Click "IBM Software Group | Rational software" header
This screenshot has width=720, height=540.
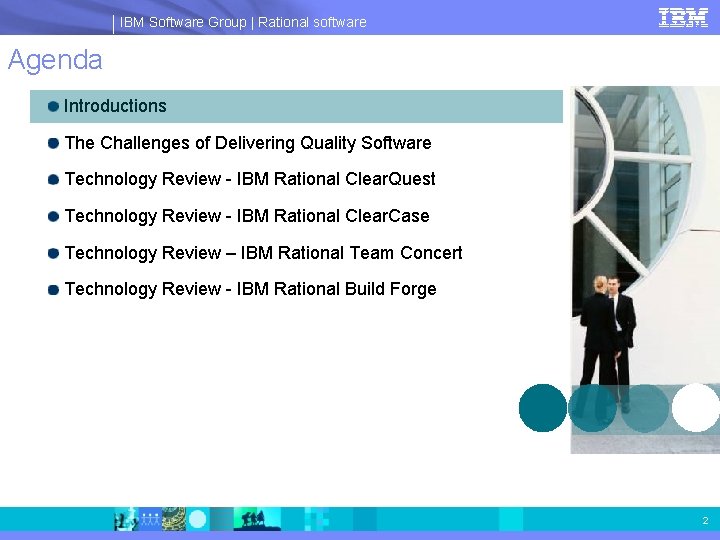pos(243,22)
